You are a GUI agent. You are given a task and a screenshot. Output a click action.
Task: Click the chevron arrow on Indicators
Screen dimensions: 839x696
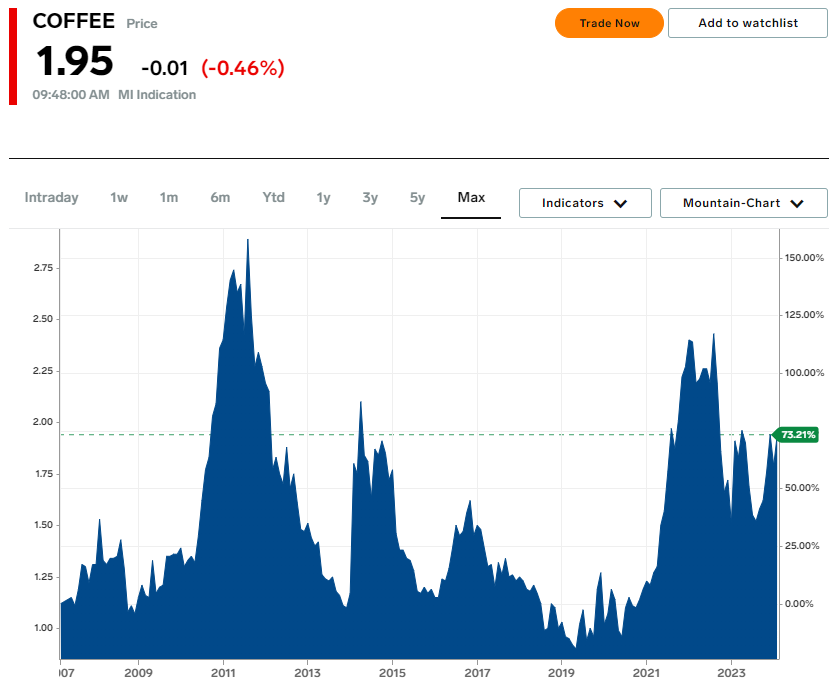pyautogui.click(x=620, y=203)
